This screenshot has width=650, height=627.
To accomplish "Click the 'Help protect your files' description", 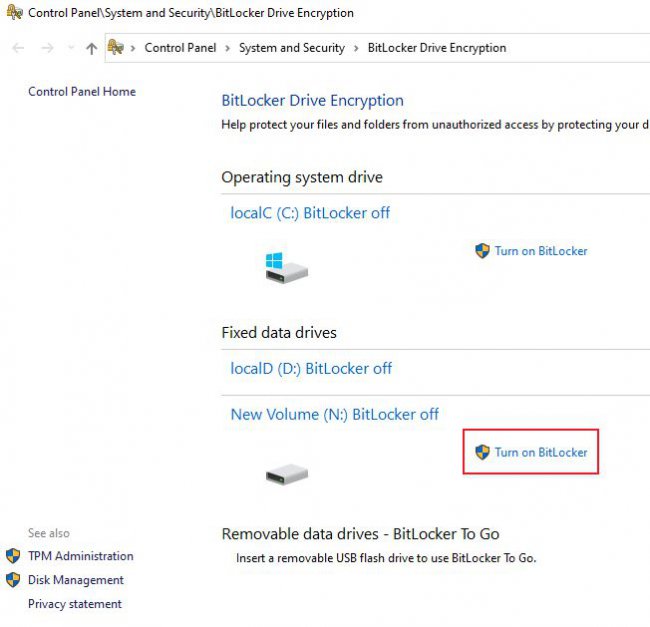I will pyautogui.click(x=435, y=125).
